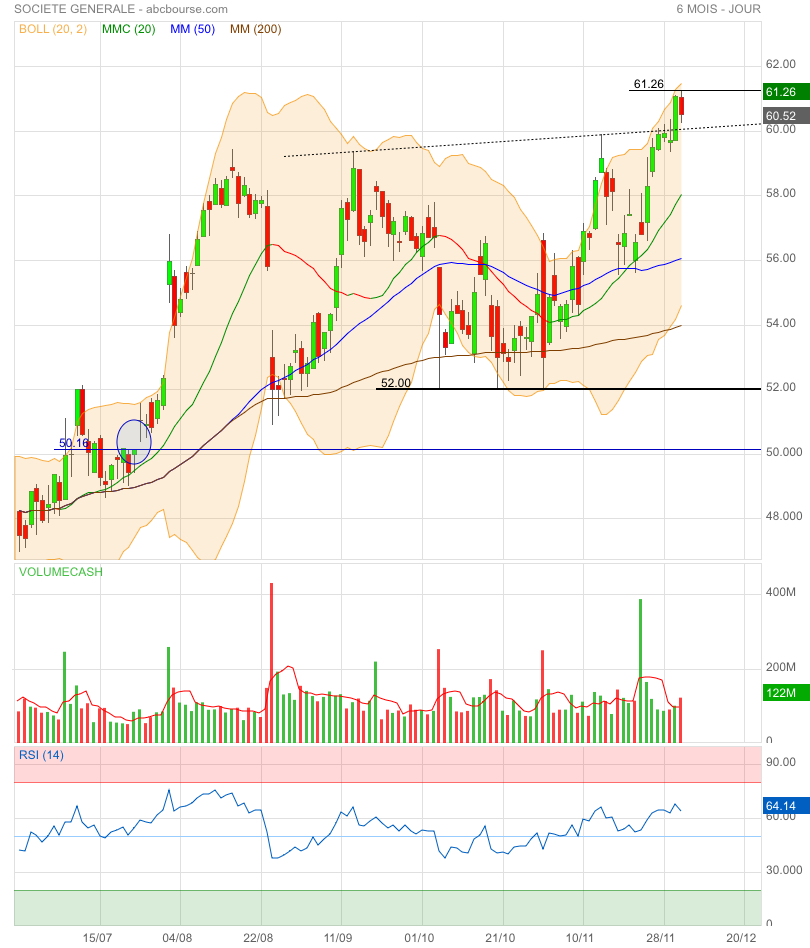Viewport: 810px width, 948px height.
Task: Select the MMC (20) legend label
Action: [129, 29]
